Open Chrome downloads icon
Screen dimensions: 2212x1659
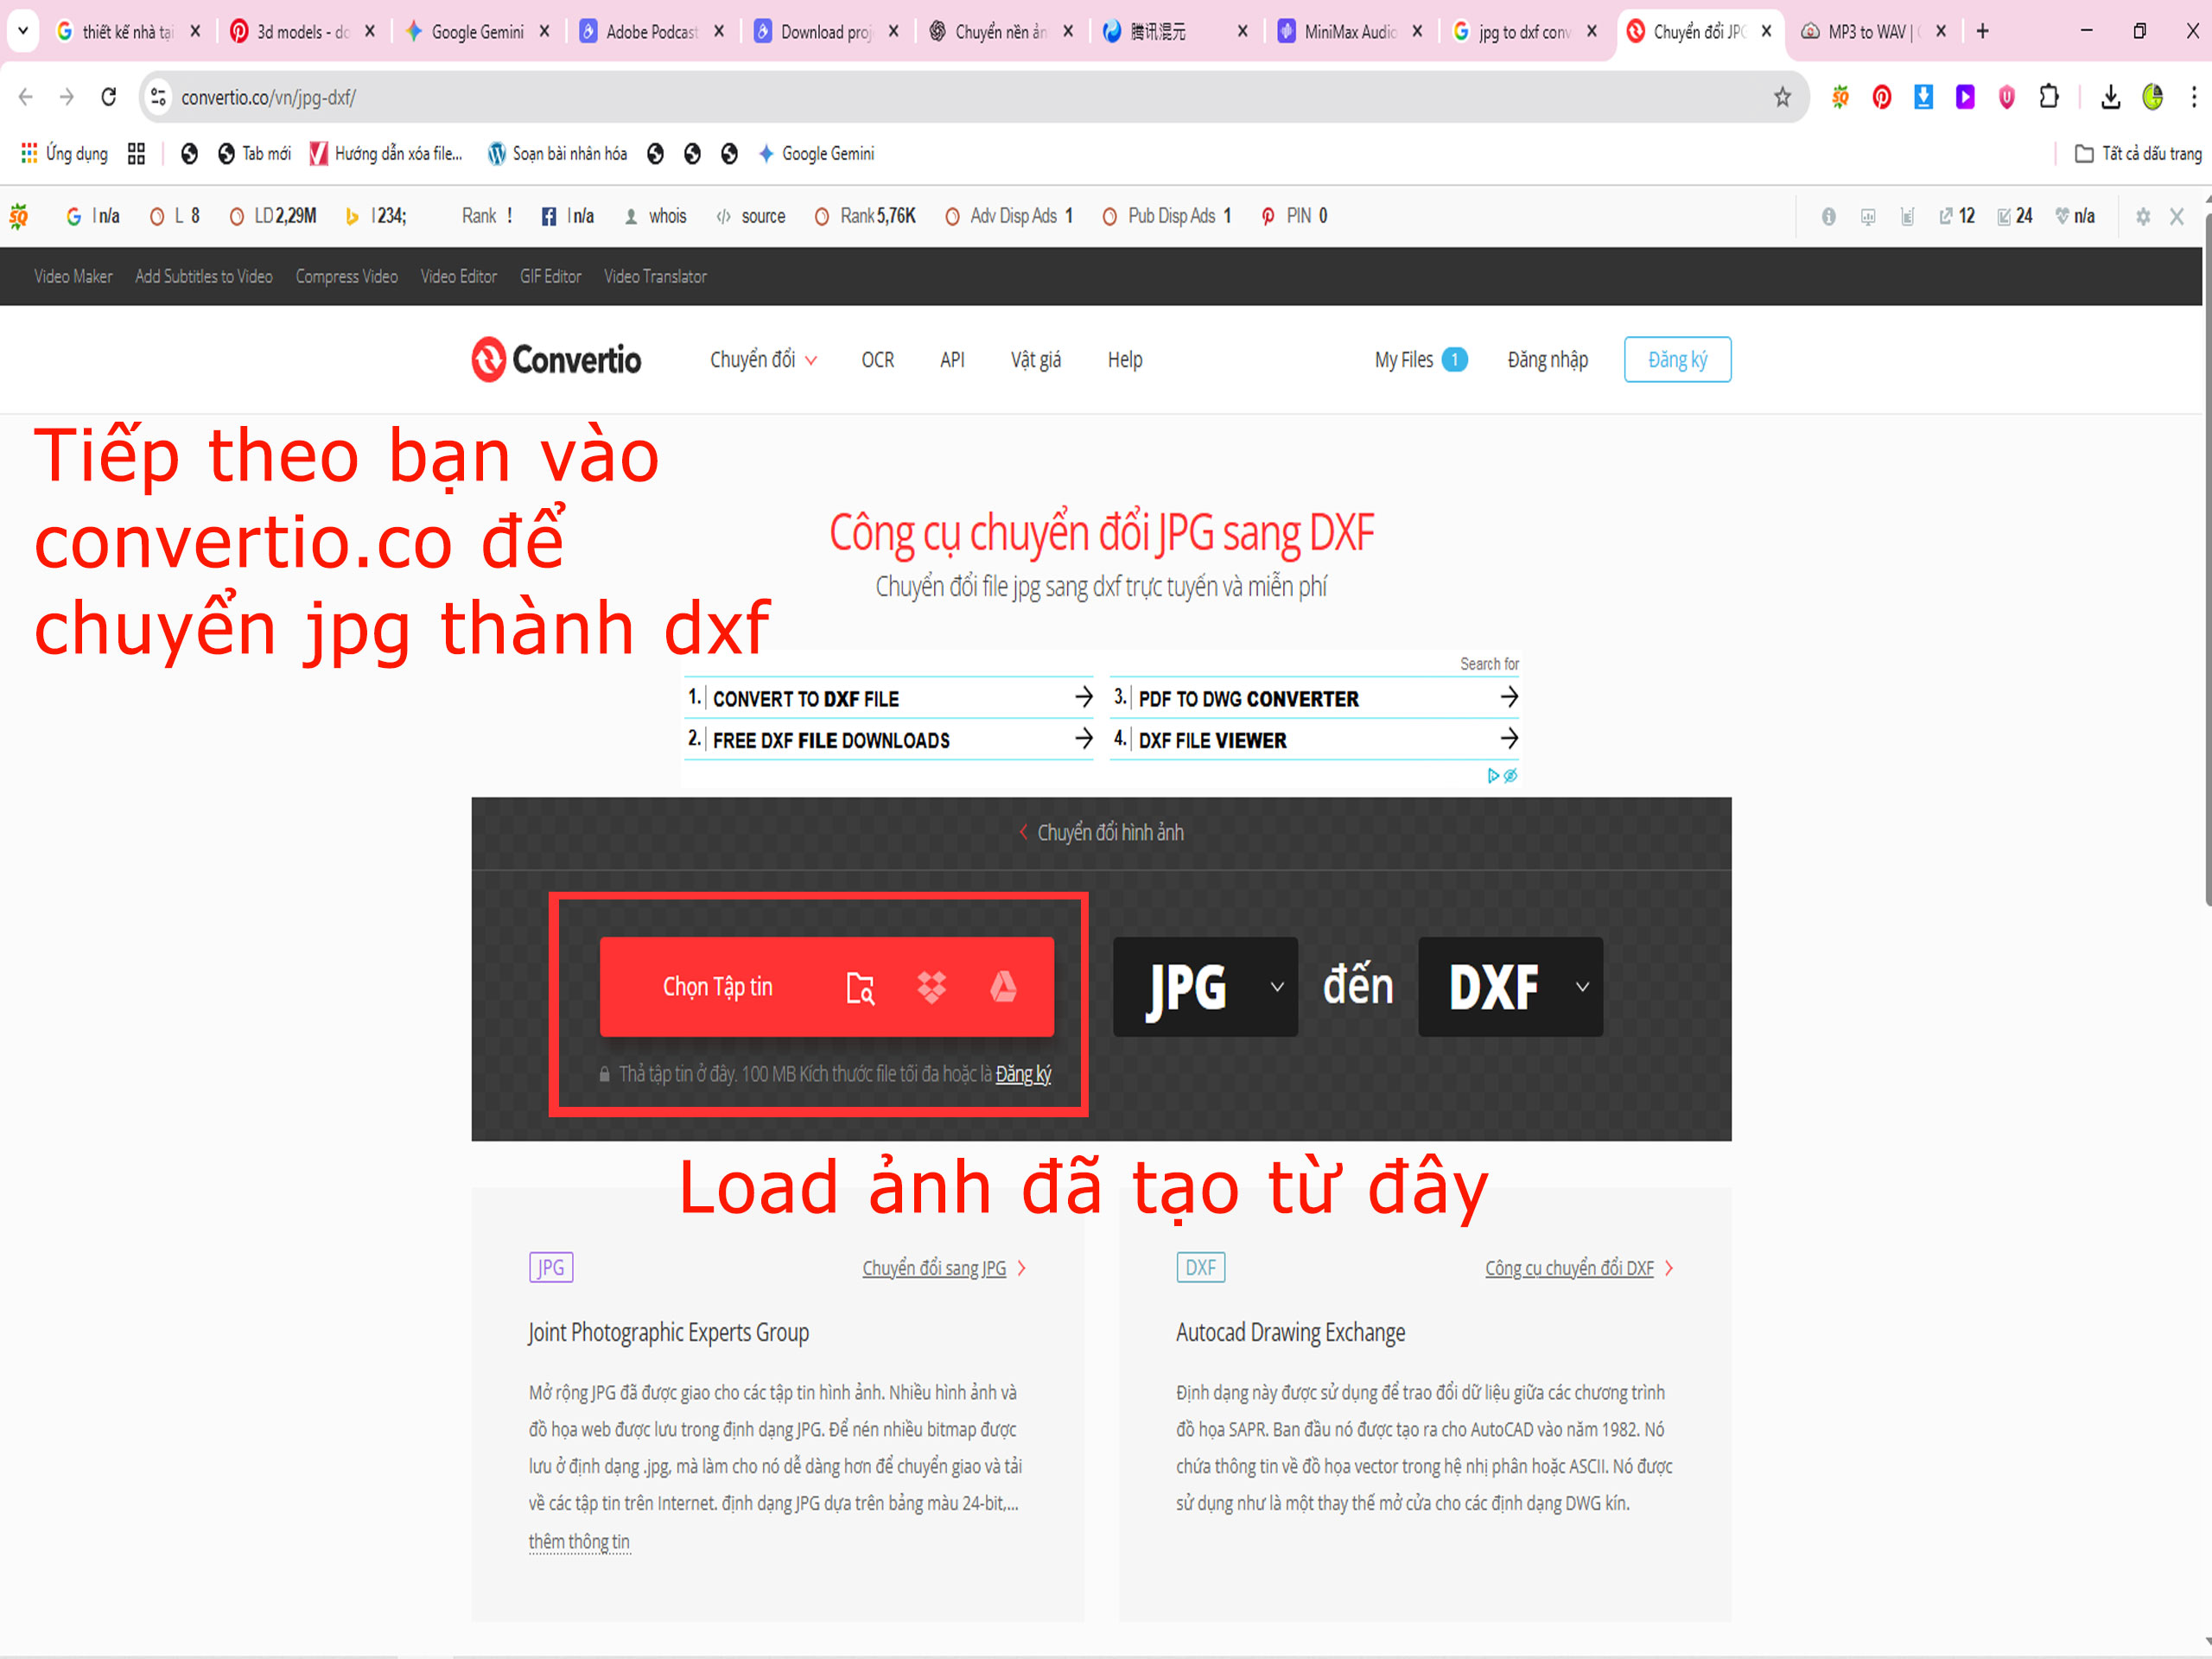pyautogui.click(x=2110, y=97)
